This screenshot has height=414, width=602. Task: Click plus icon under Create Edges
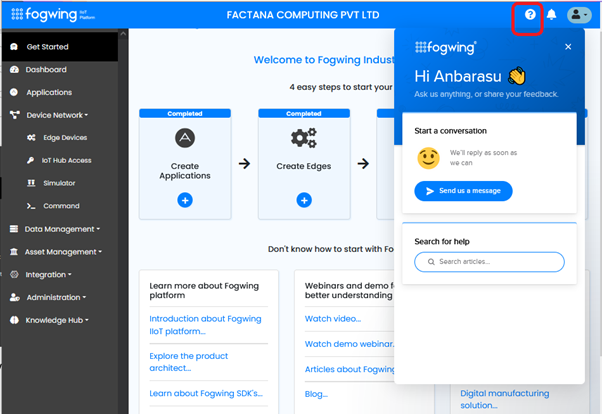304,200
